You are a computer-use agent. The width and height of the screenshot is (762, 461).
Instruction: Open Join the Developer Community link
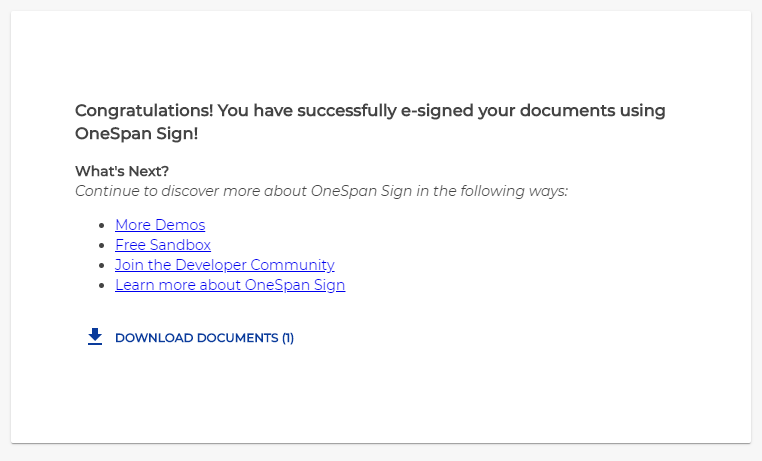(225, 265)
